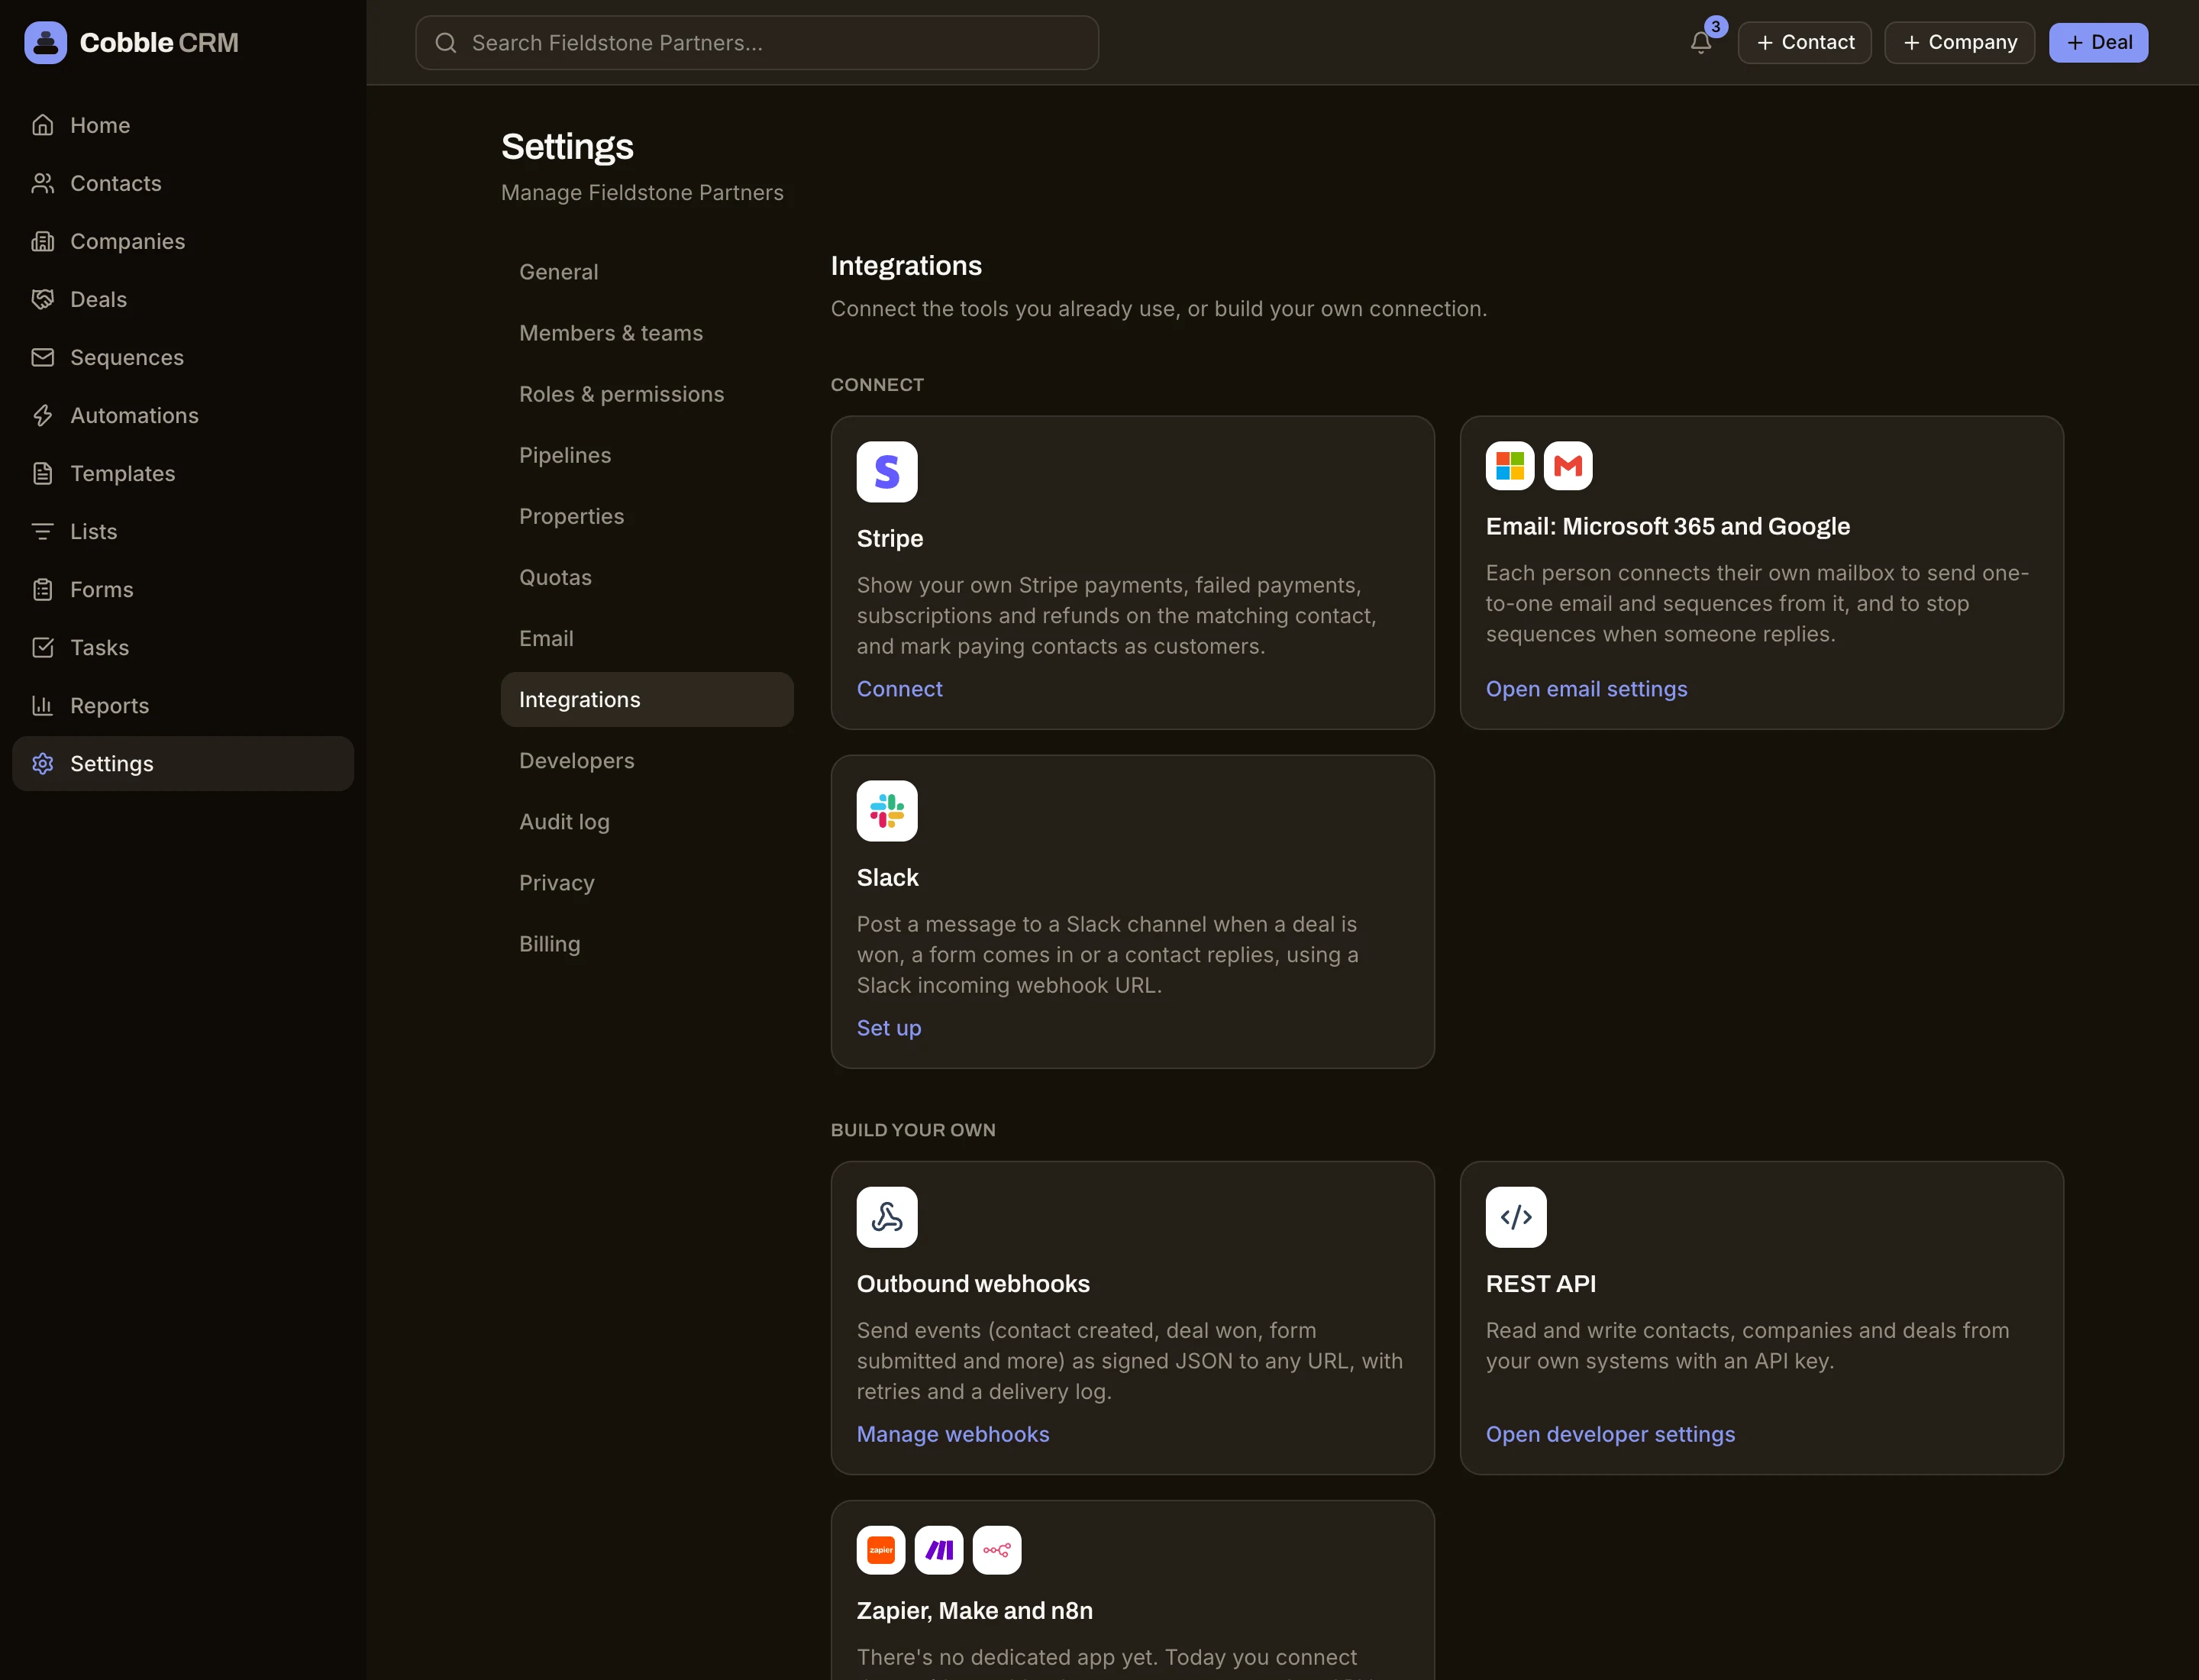Open the notifications bell
Image resolution: width=2199 pixels, height=1680 pixels.
[1701, 43]
